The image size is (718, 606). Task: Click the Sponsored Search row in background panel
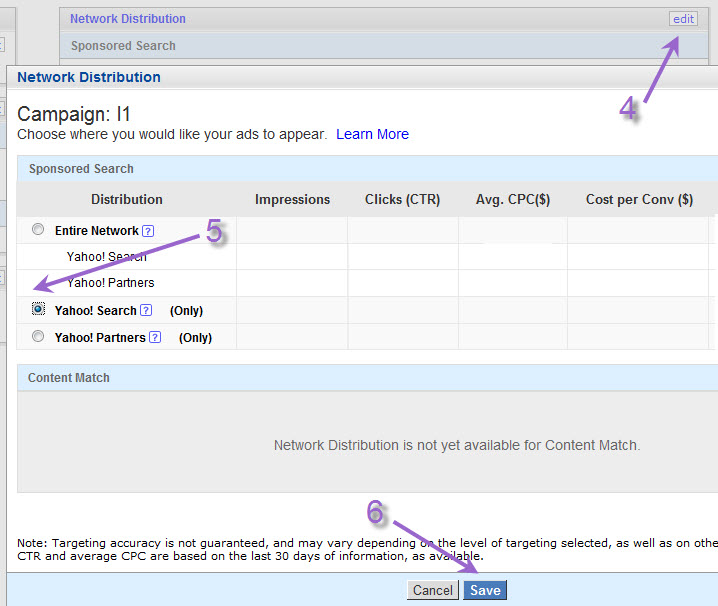[384, 46]
